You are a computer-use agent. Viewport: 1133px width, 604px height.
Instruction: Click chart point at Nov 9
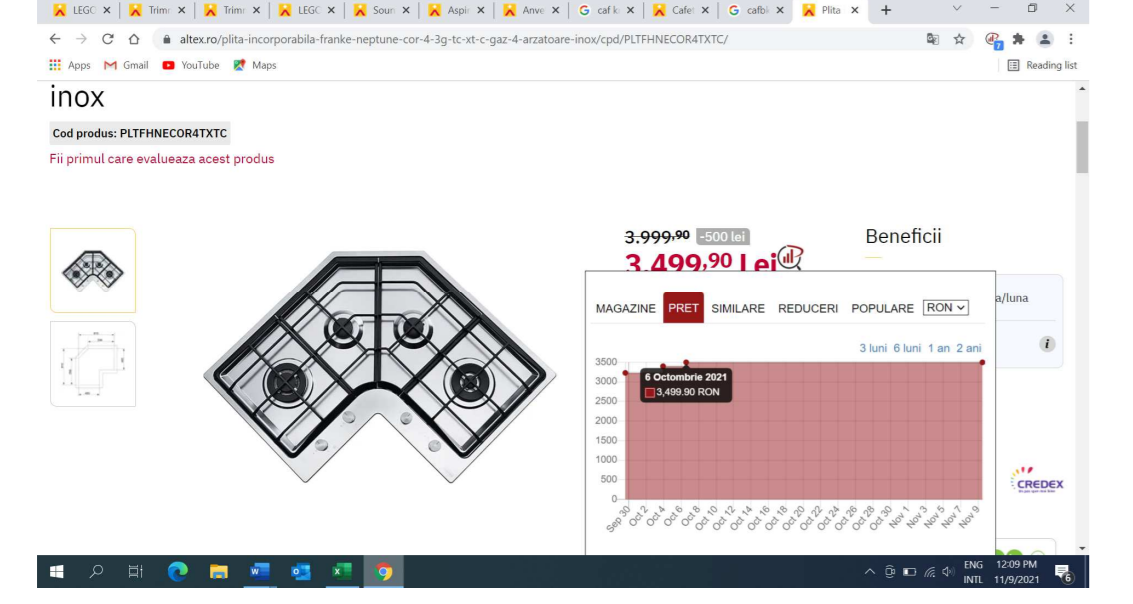pos(982,363)
